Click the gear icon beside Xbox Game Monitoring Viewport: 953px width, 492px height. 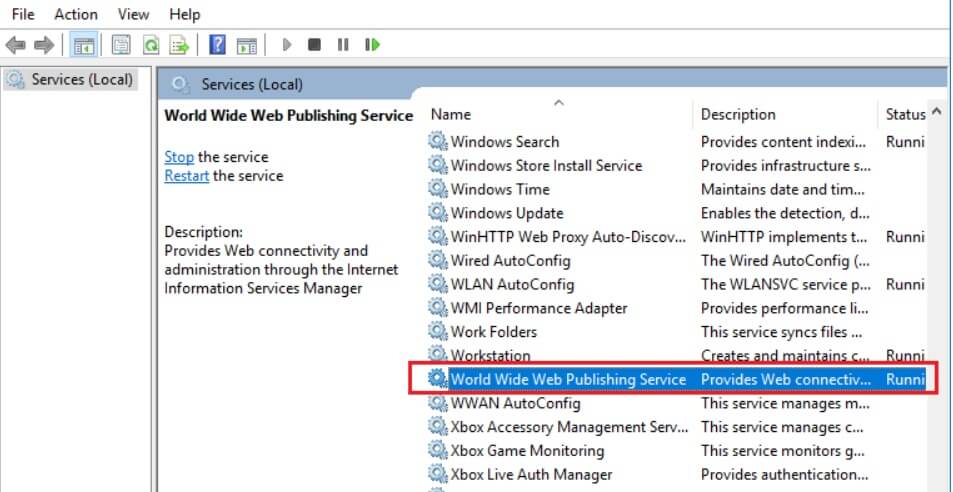(438, 450)
